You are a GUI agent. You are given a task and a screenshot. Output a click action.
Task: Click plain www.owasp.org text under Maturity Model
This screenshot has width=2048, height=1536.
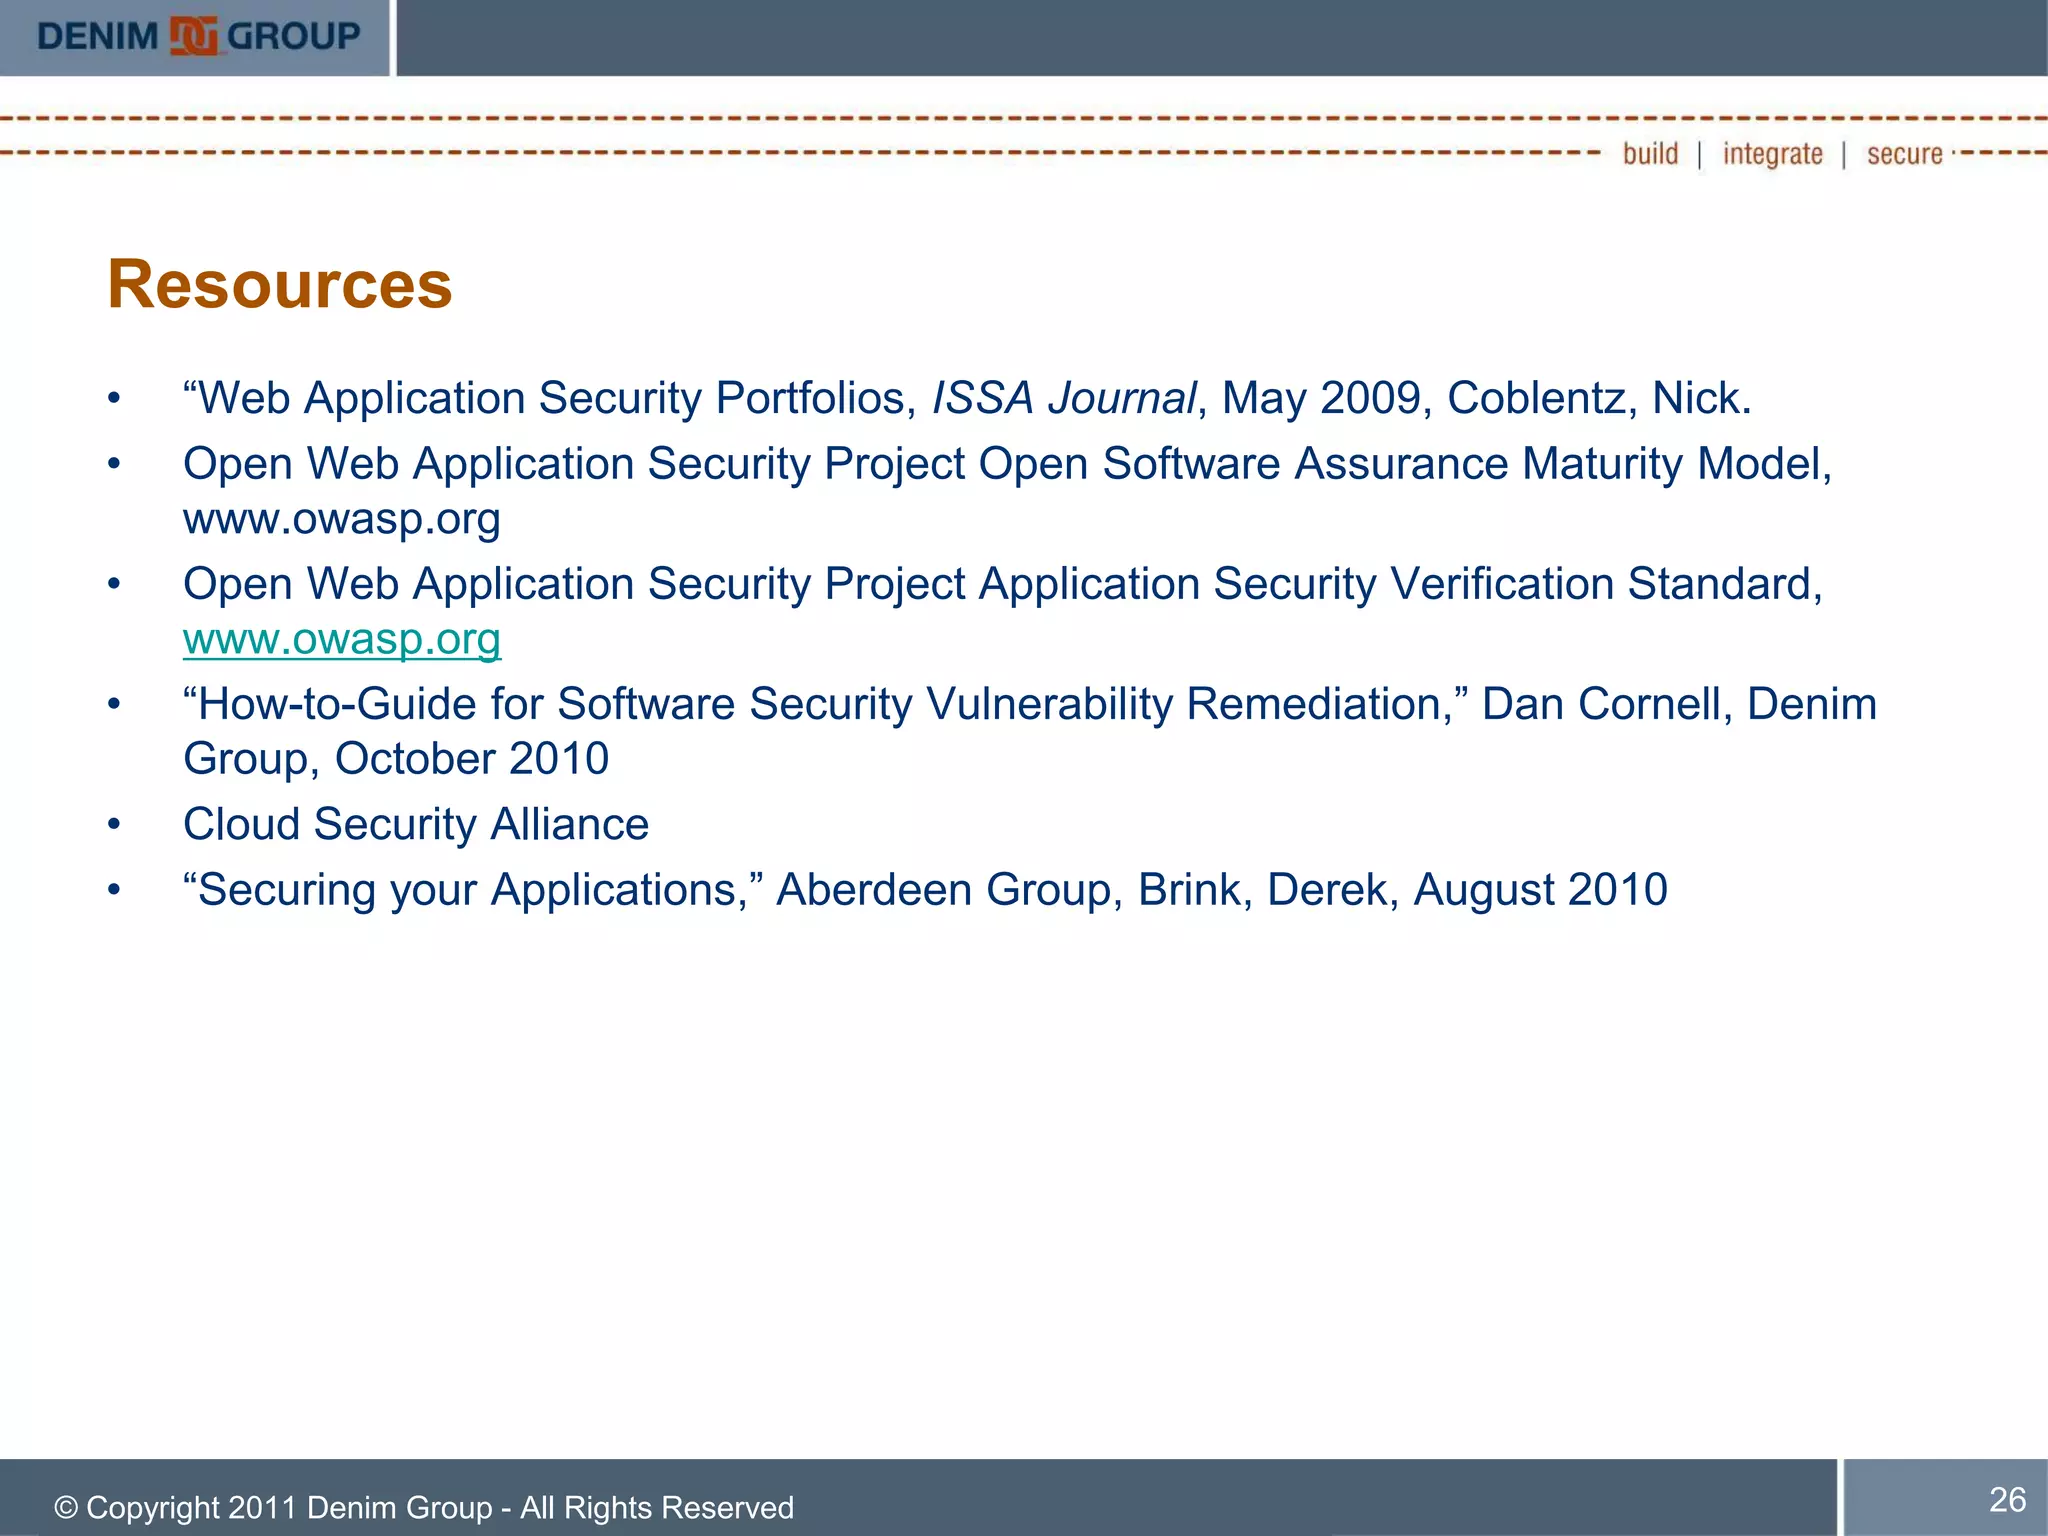pos(342,519)
